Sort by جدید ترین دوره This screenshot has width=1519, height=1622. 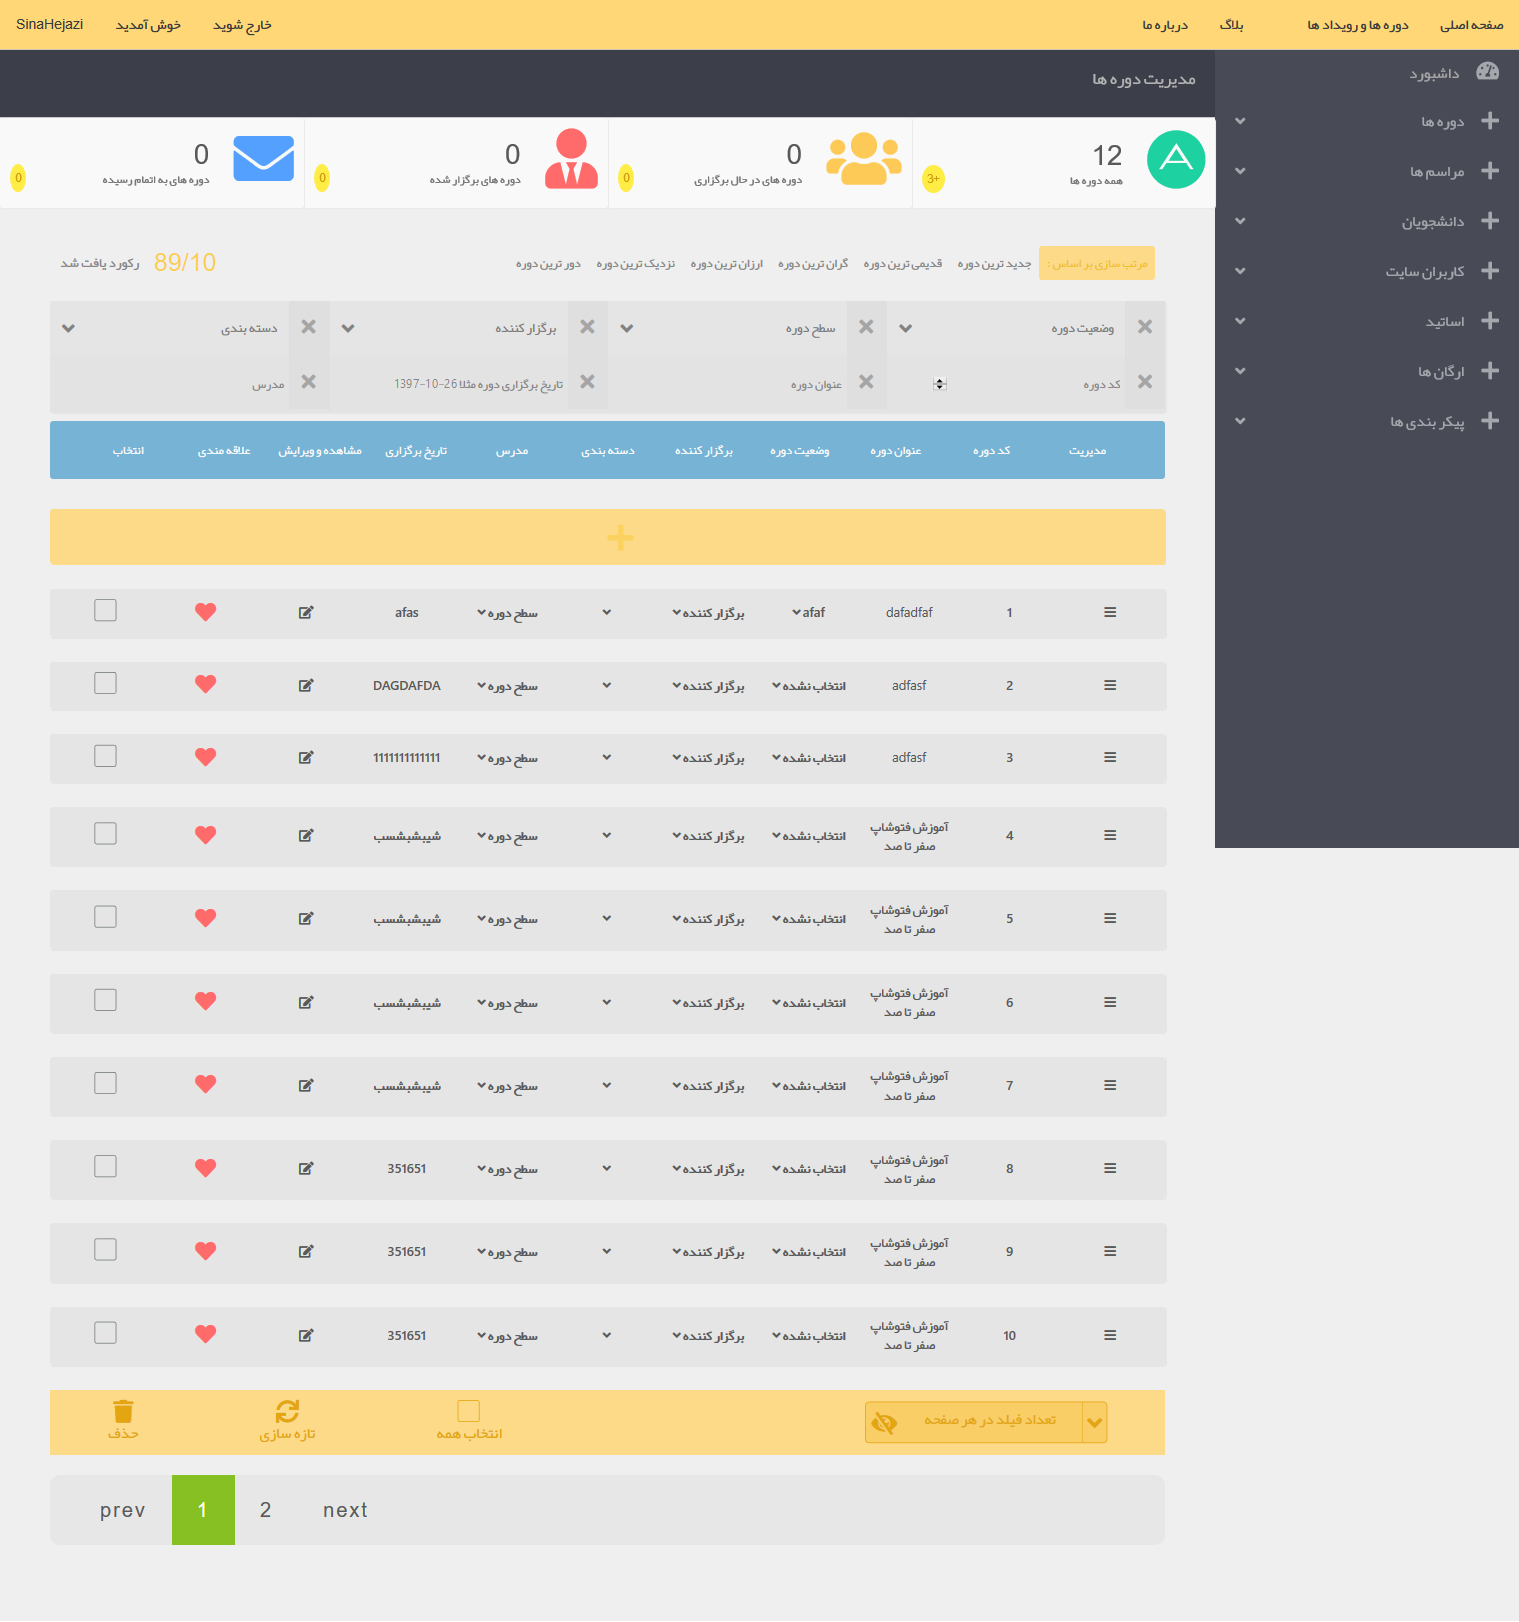994,263
